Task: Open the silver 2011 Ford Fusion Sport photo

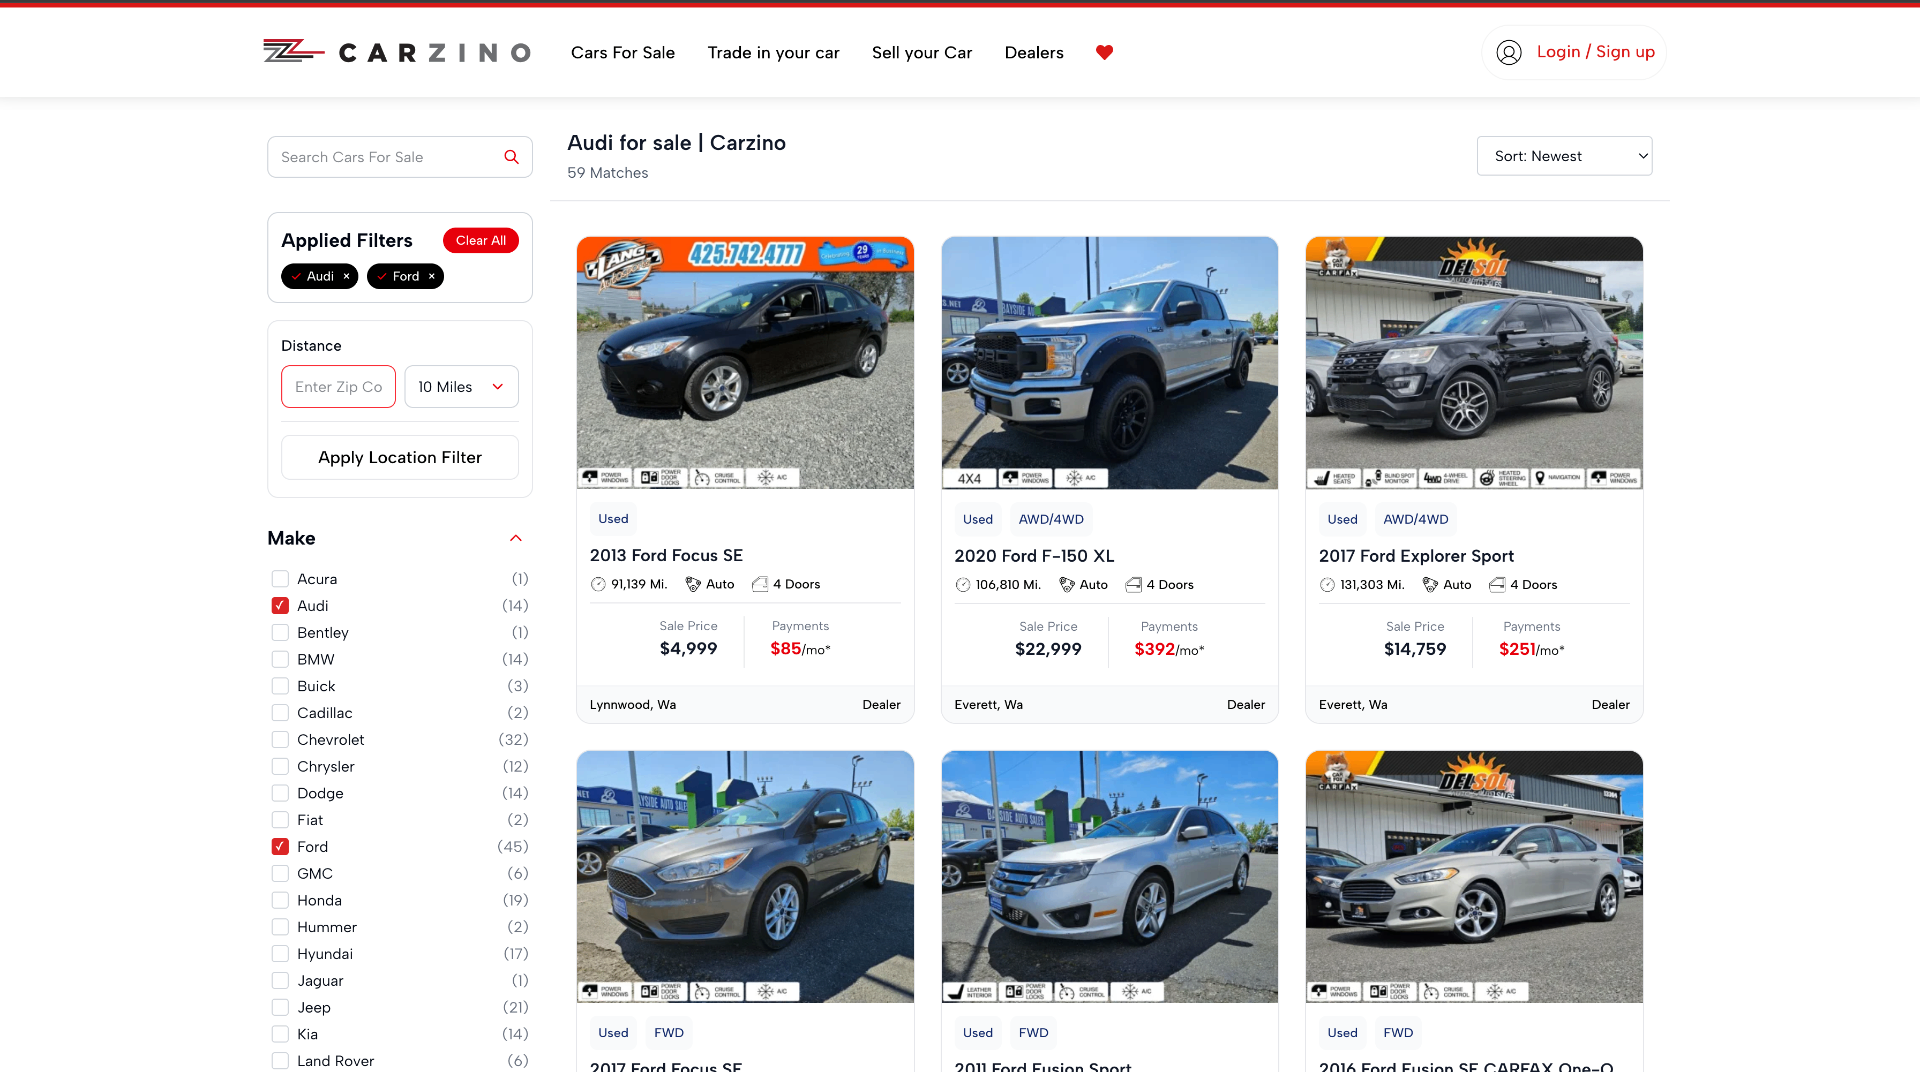Action: 1110,877
